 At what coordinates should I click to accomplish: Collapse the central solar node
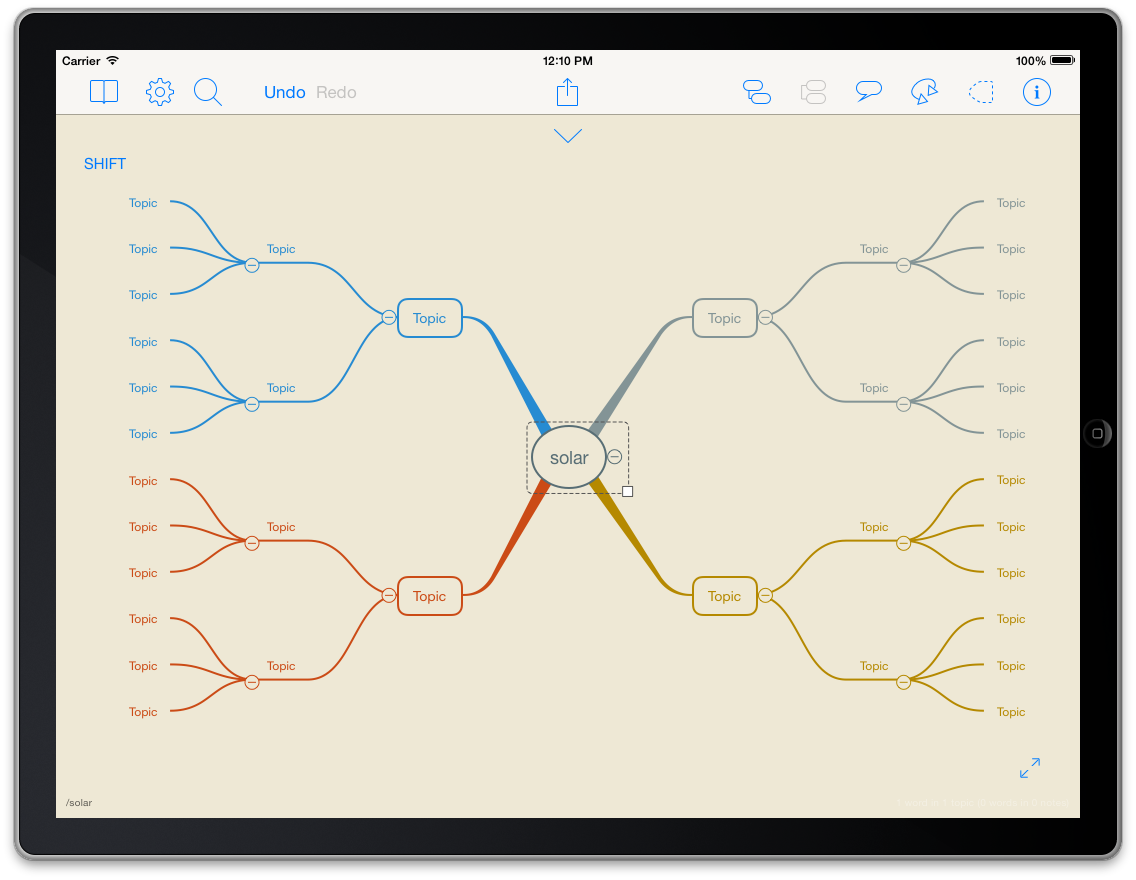[x=614, y=456]
